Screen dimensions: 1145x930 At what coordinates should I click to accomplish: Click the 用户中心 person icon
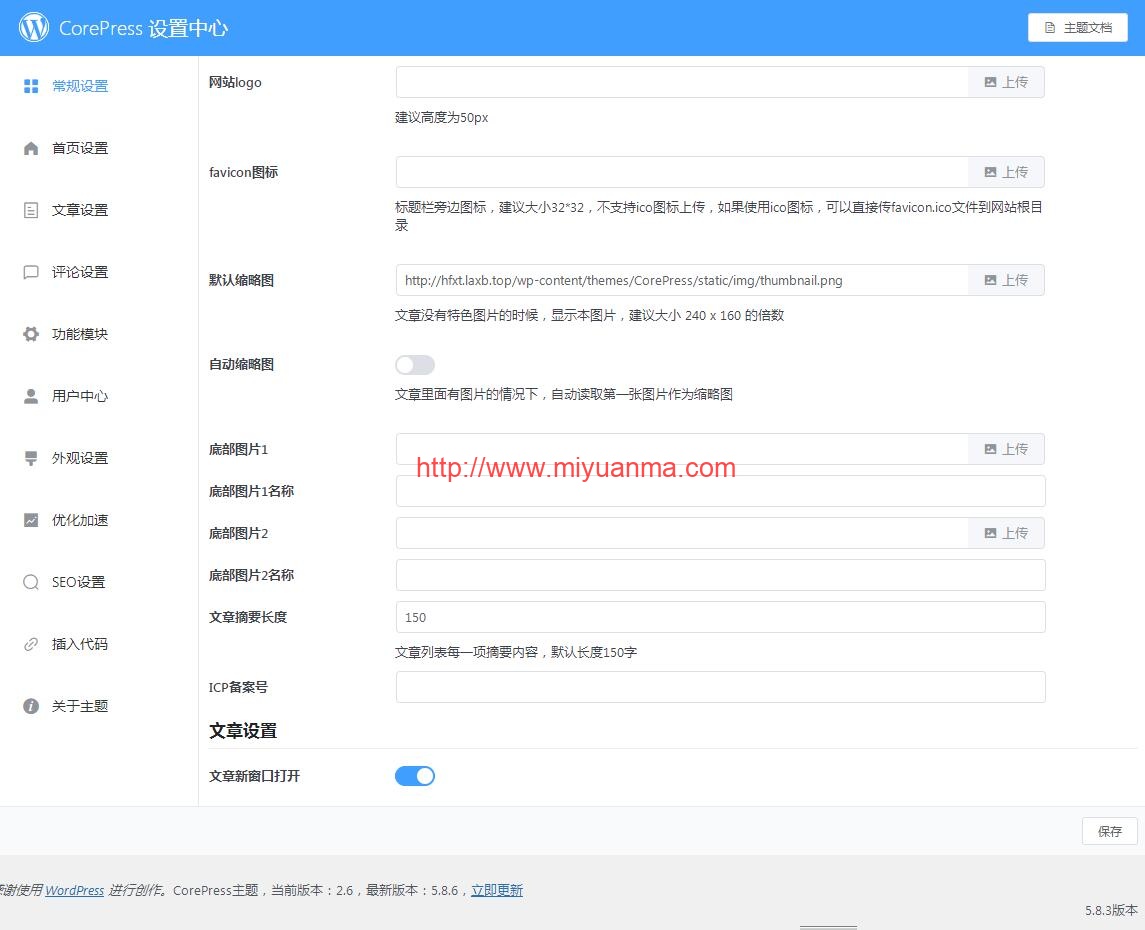[x=31, y=396]
